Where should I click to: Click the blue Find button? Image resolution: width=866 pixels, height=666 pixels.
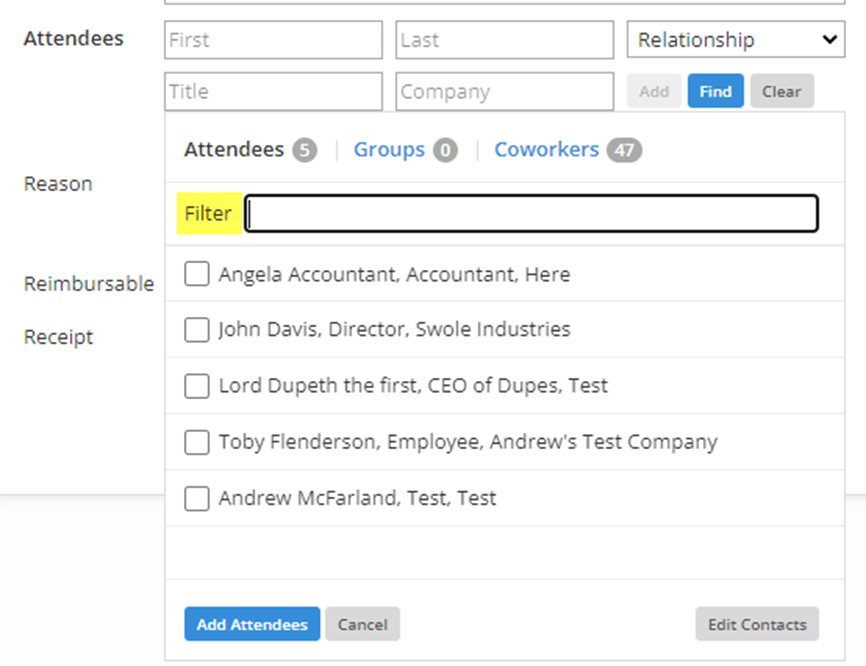[715, 91]
